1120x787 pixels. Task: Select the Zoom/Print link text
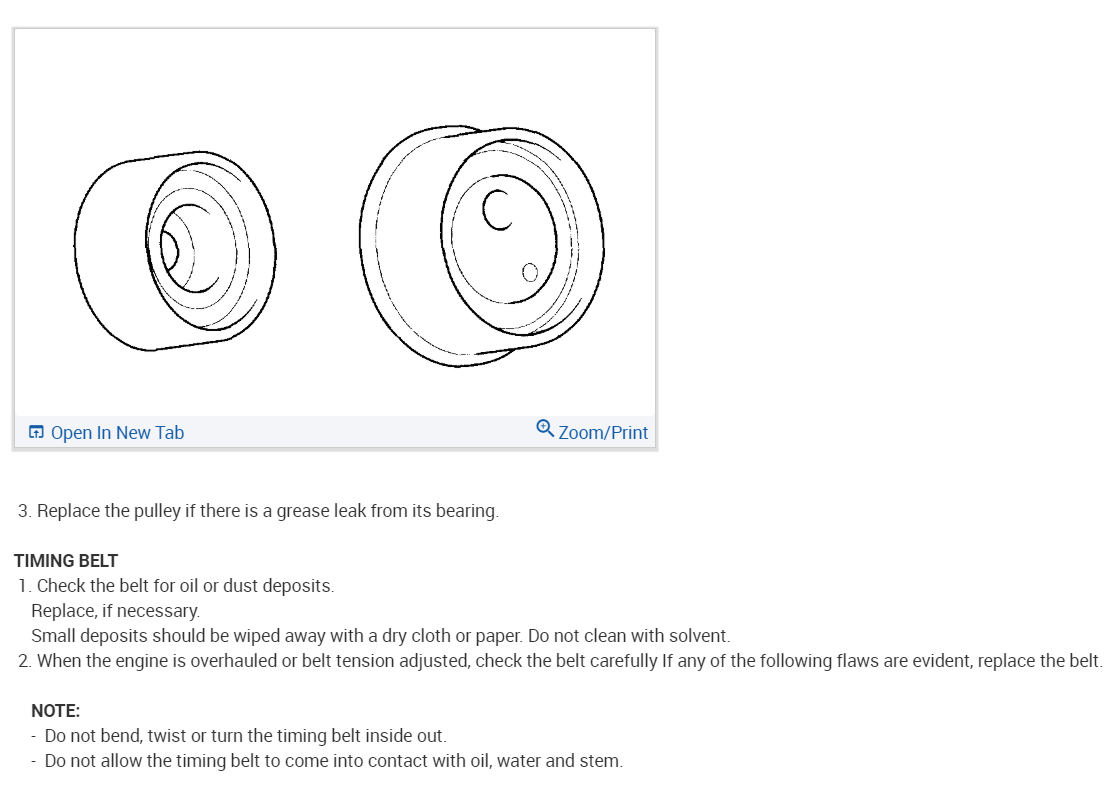603,433
